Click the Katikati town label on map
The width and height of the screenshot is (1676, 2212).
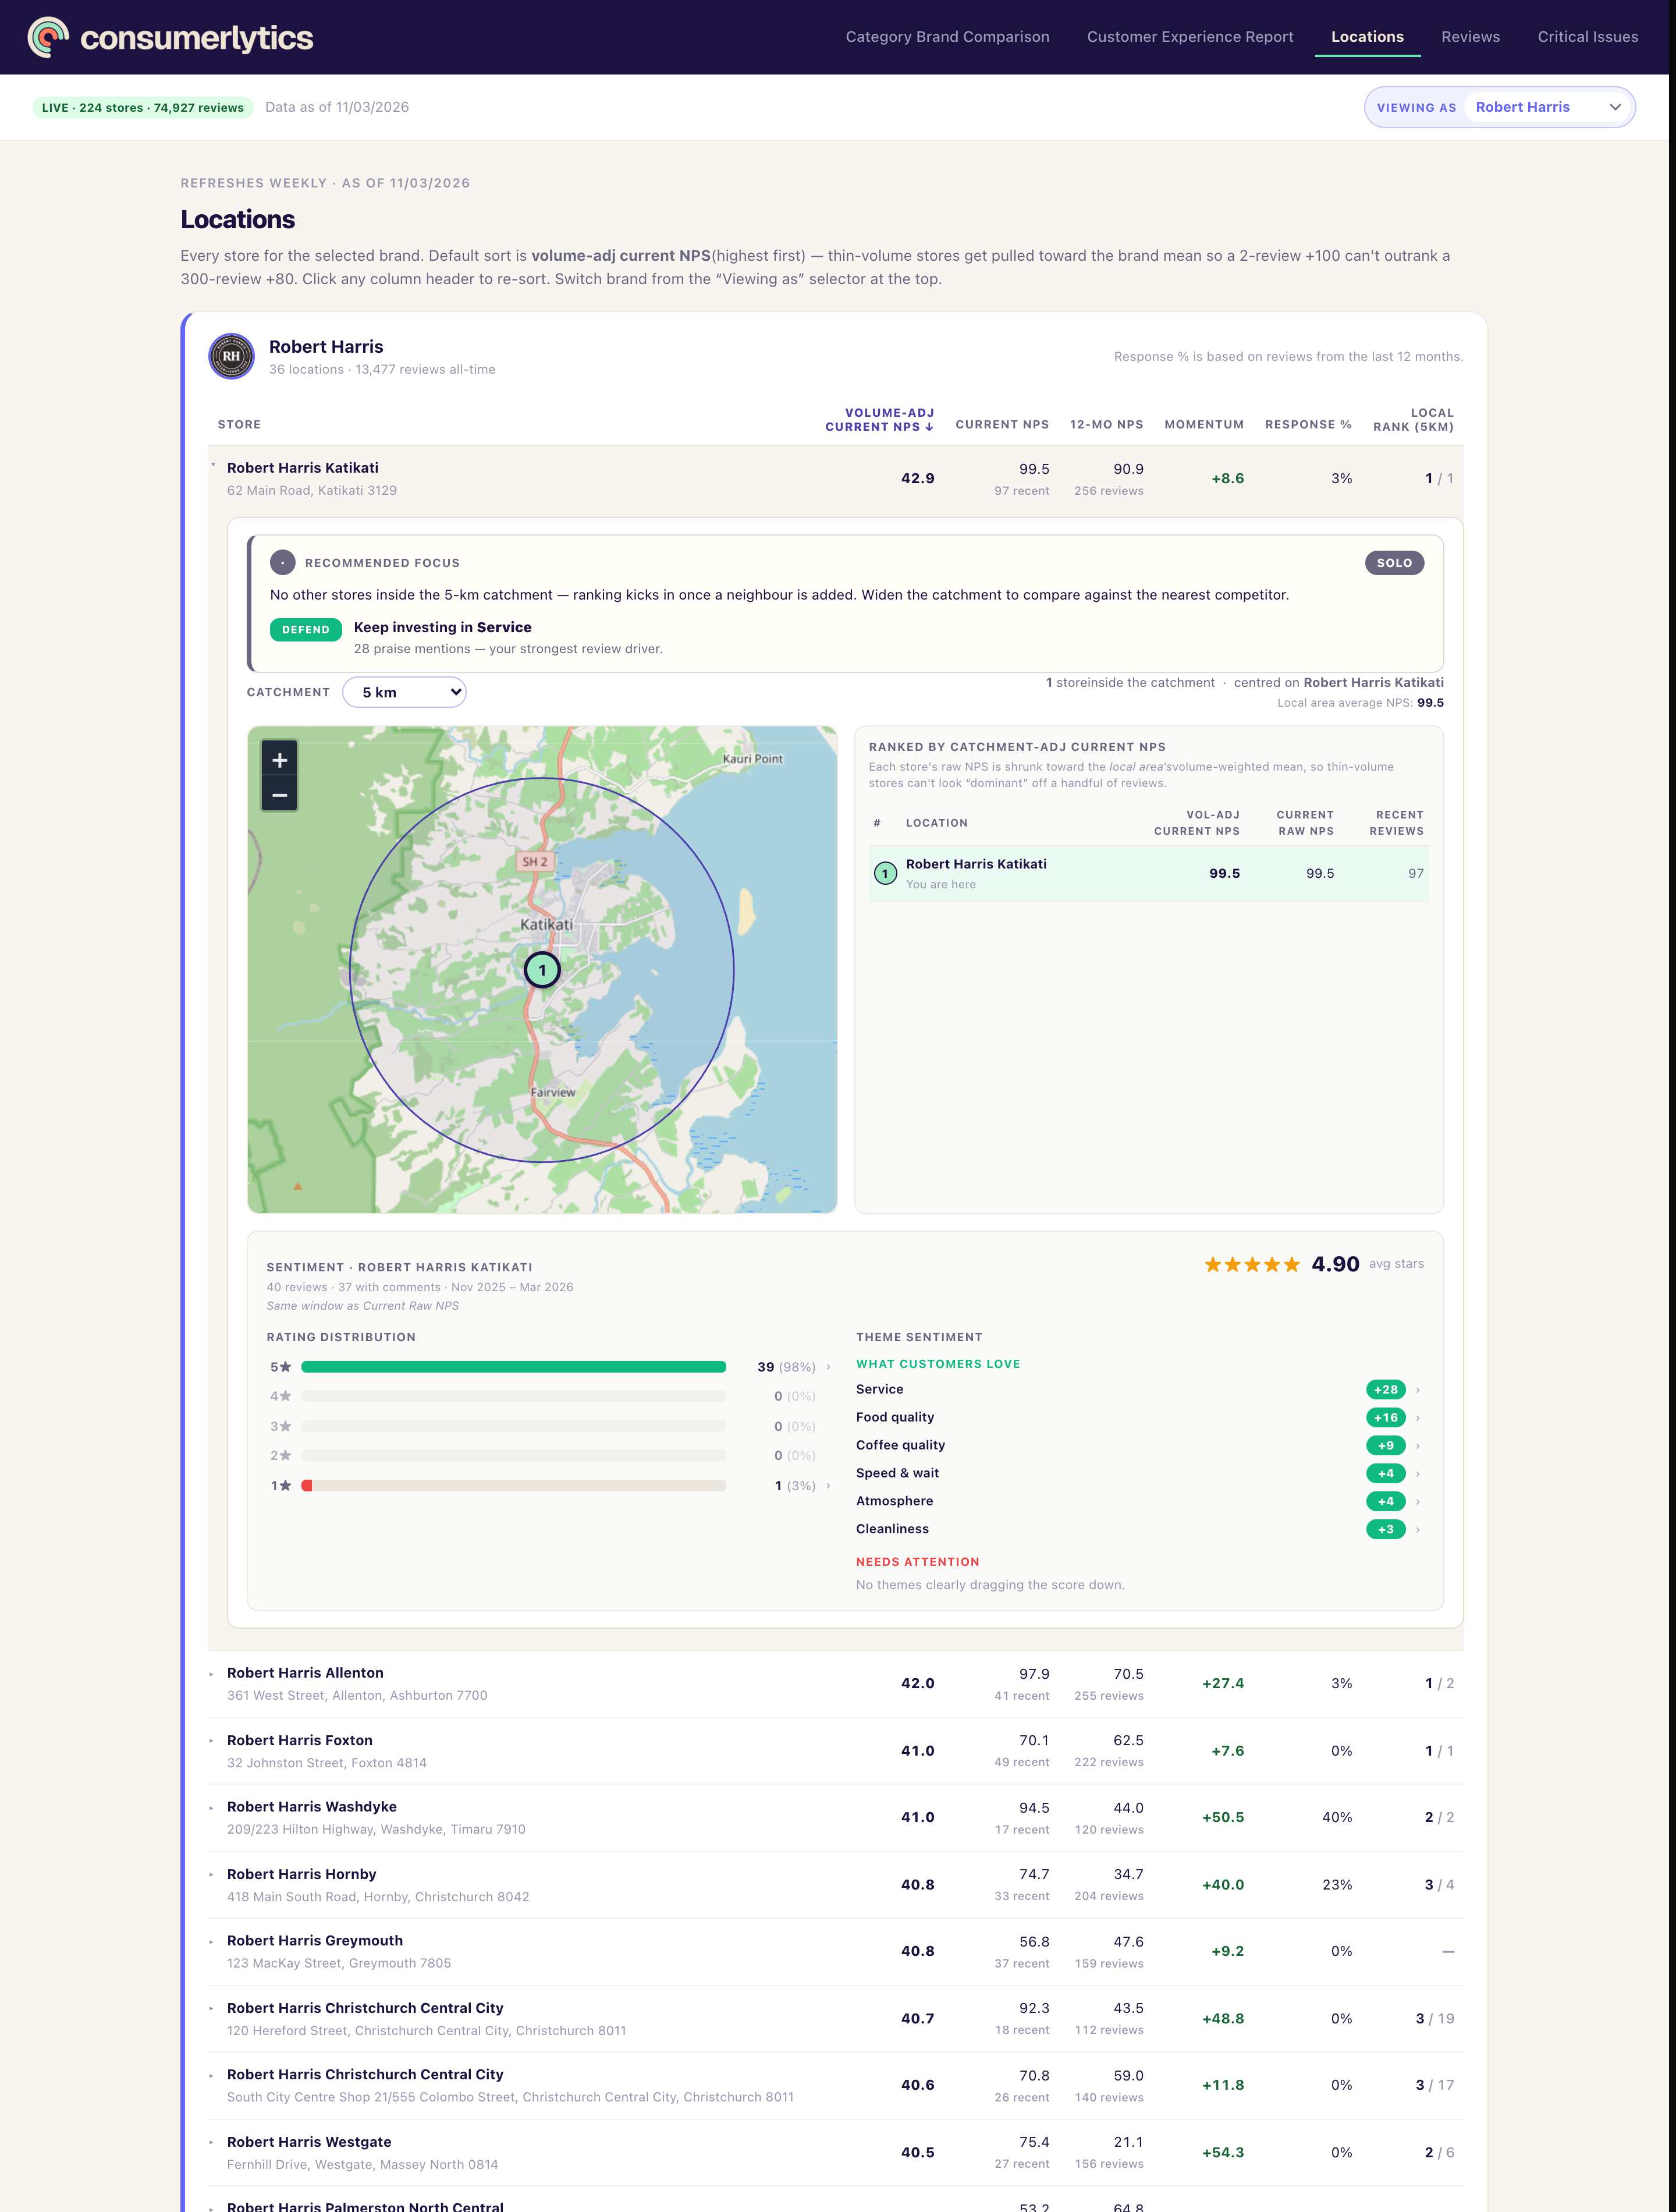tap(547, 925)
